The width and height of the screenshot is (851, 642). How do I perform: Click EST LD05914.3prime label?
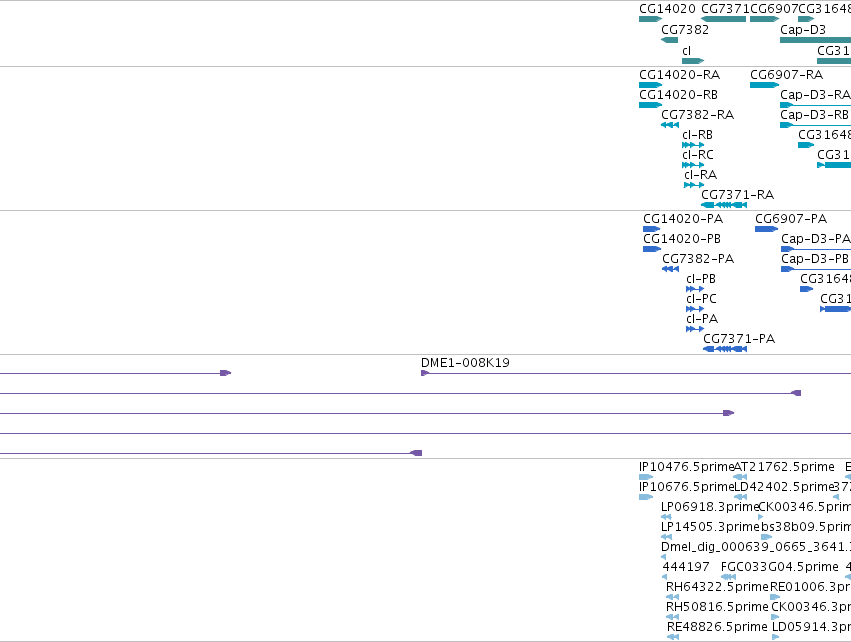tap(811, 627)
